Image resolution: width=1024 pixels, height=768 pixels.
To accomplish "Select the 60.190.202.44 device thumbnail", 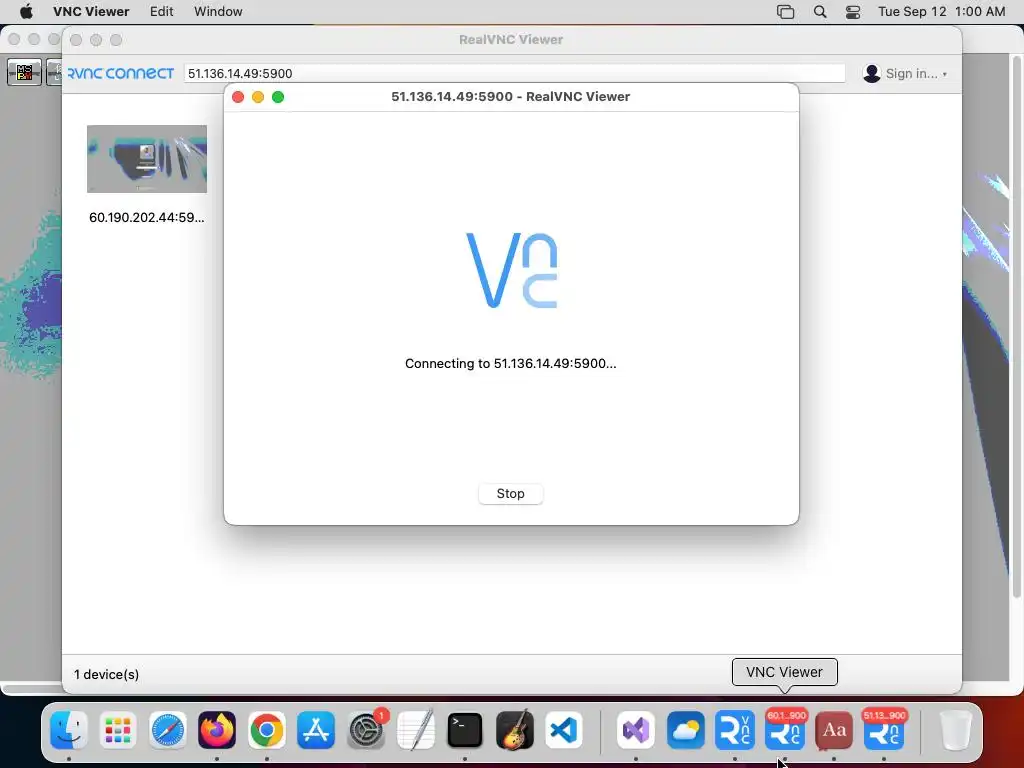I will tap(147, 159).
